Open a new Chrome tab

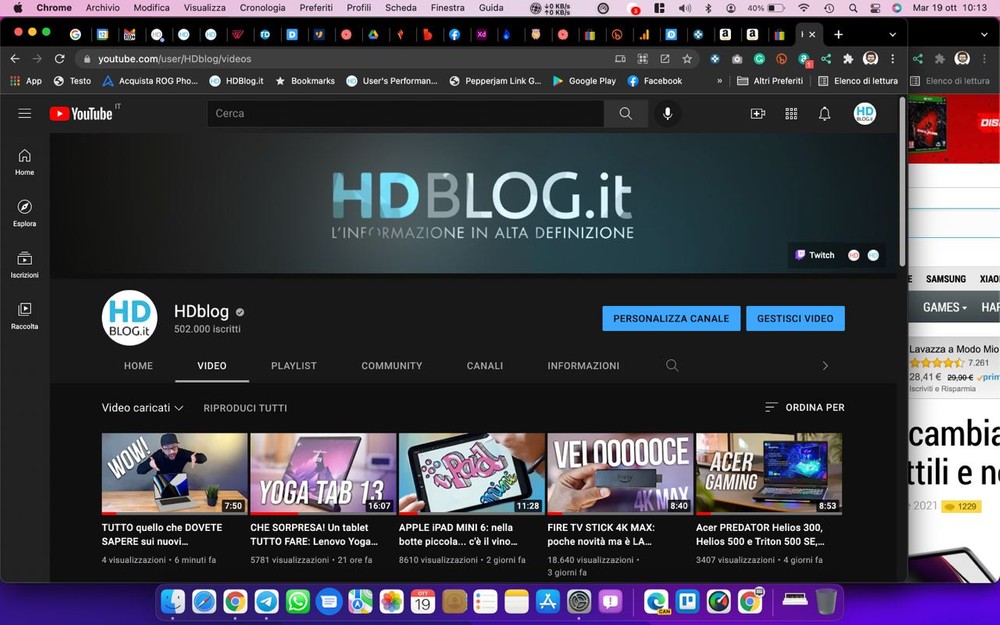[838, 34]
